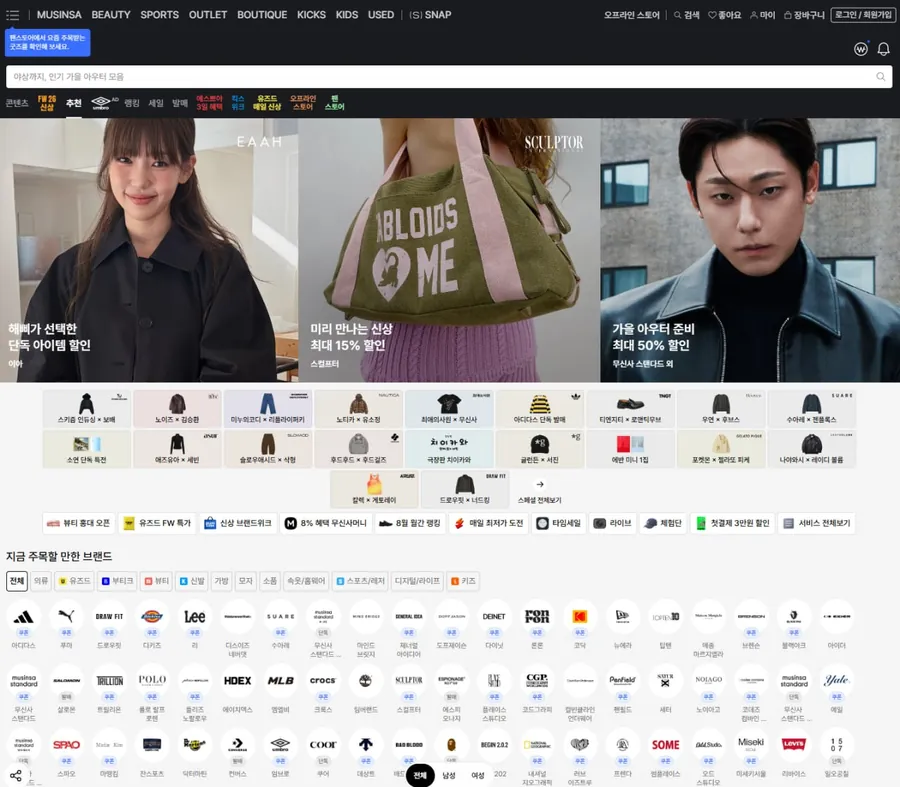The width and height of the screenshot is (900, 787).
Task: Click the SPAO brand logo
Action: (x=67, y=745)
